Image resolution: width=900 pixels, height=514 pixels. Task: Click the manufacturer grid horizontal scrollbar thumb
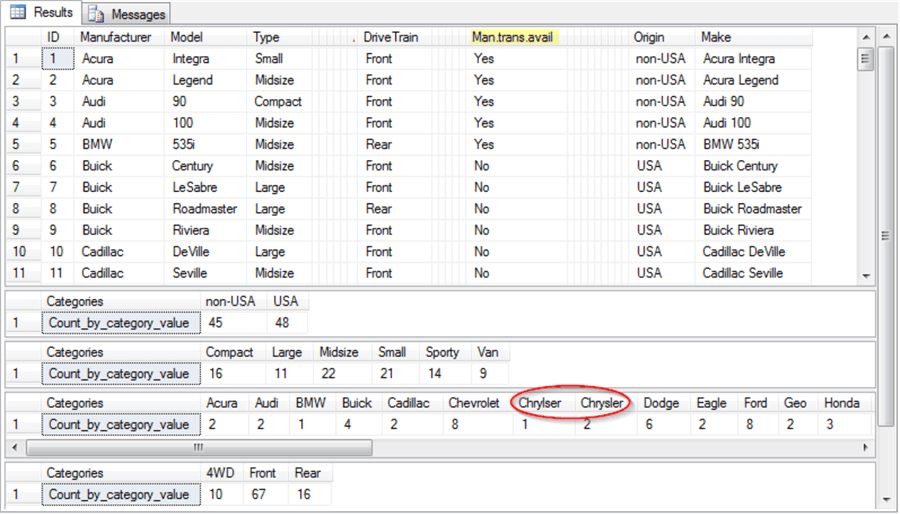tap(199, 447)
